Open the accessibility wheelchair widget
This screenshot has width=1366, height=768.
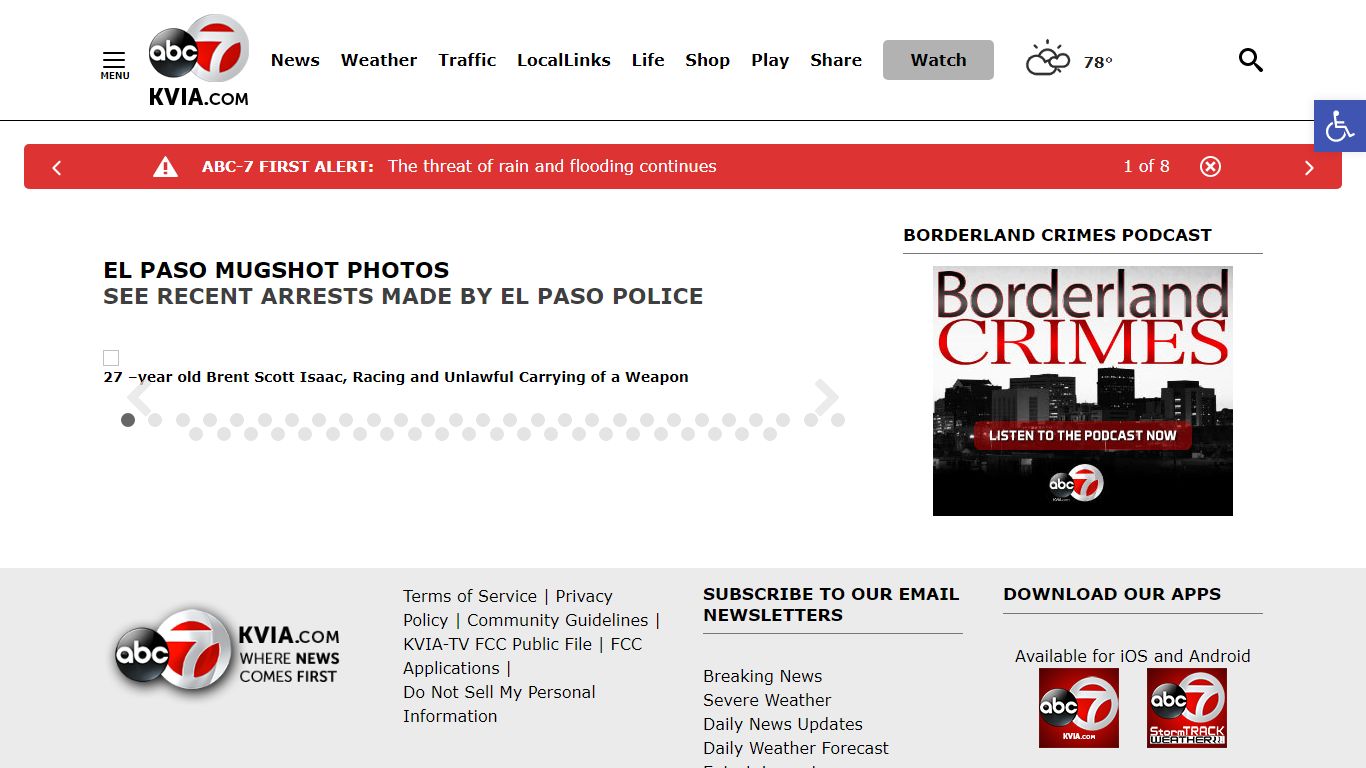click(1340, 126)
